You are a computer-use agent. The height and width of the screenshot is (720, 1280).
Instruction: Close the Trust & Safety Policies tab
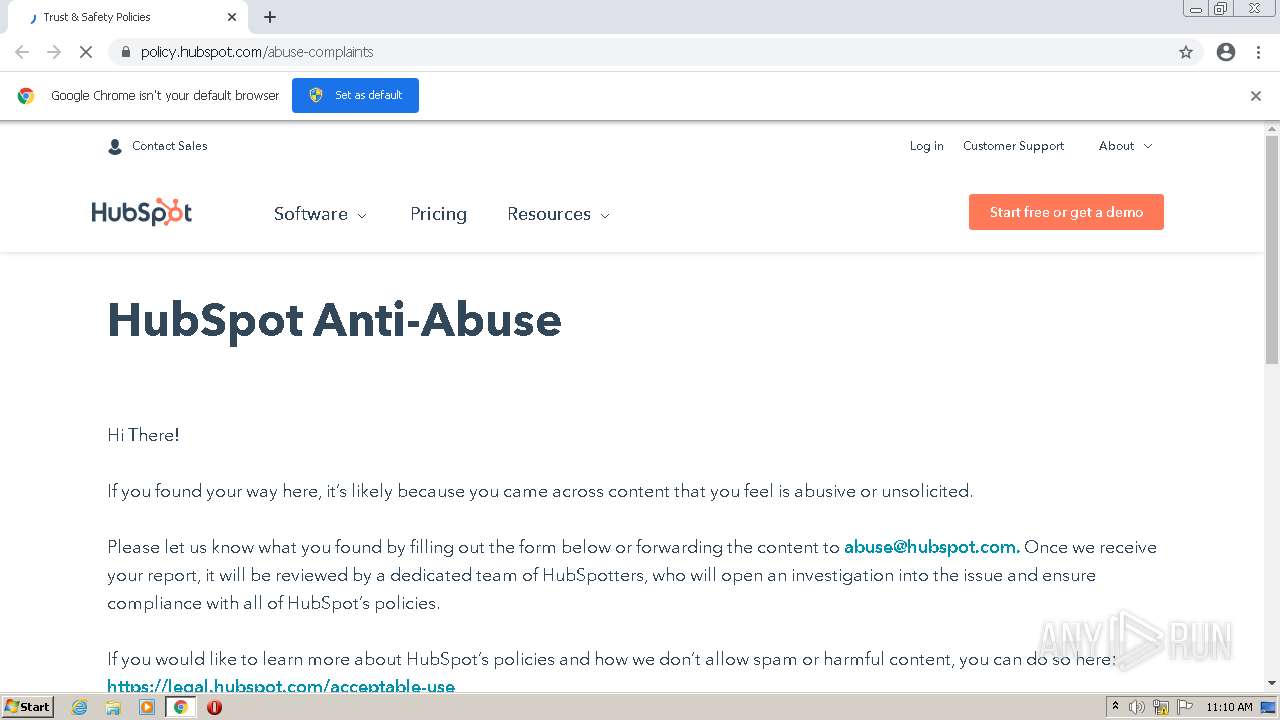(232, 17)
